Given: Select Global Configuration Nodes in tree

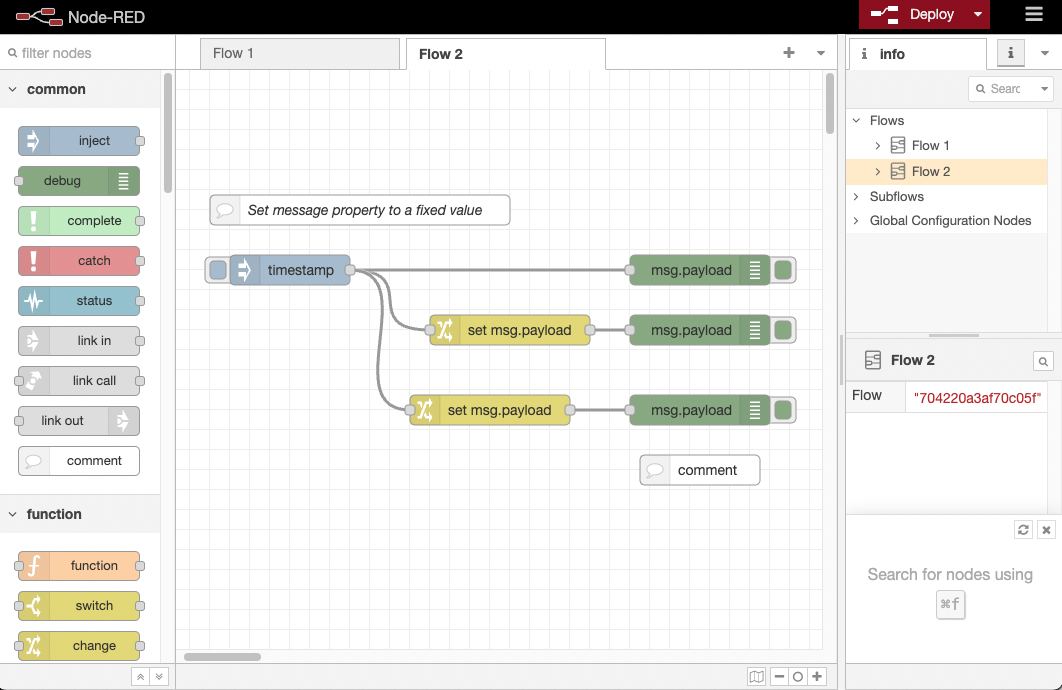Looking at the screenshot, I should pos(950,221).
